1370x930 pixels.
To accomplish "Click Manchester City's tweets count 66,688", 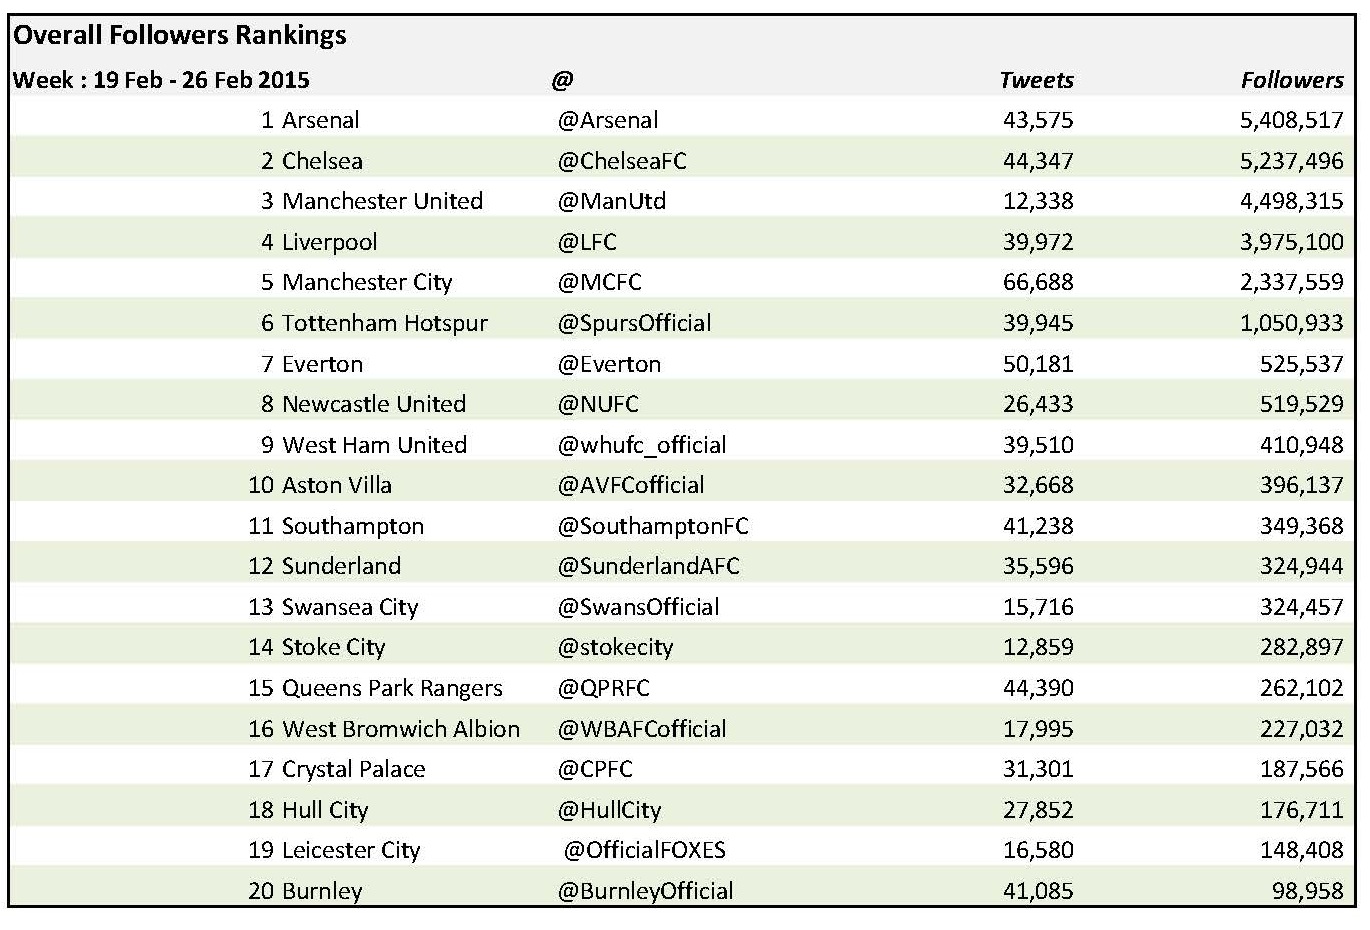I will click(x=1038, y=283).
